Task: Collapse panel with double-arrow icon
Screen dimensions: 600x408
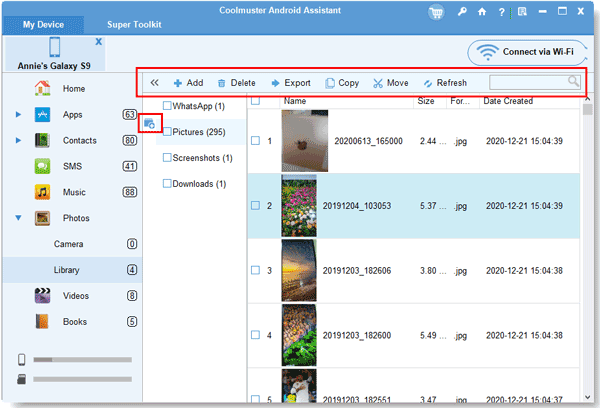Action: (x=154, y=83)
